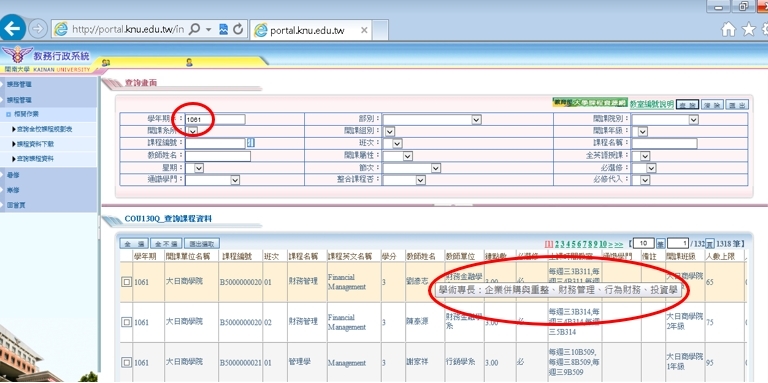This screenshot has width=768, height=383.
Task: Click the 教師姓名 input field
Action: pos(218,156)
